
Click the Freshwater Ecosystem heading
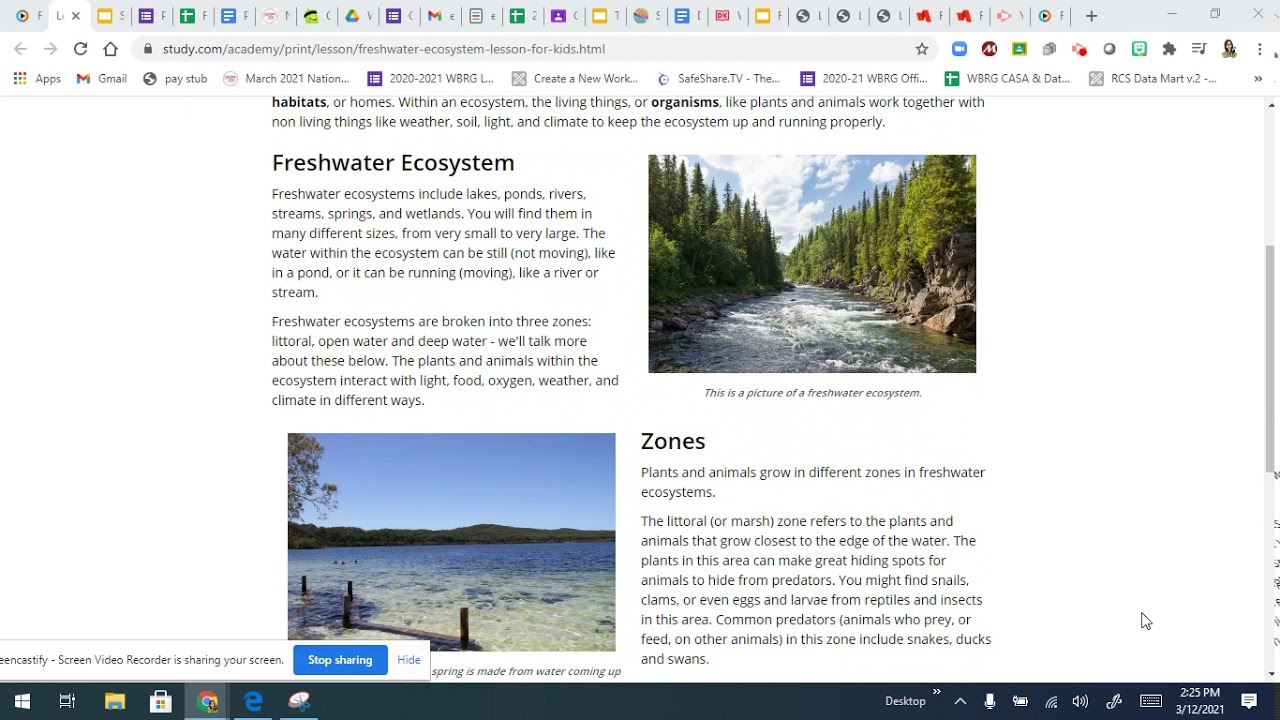[x=393, y=162]
